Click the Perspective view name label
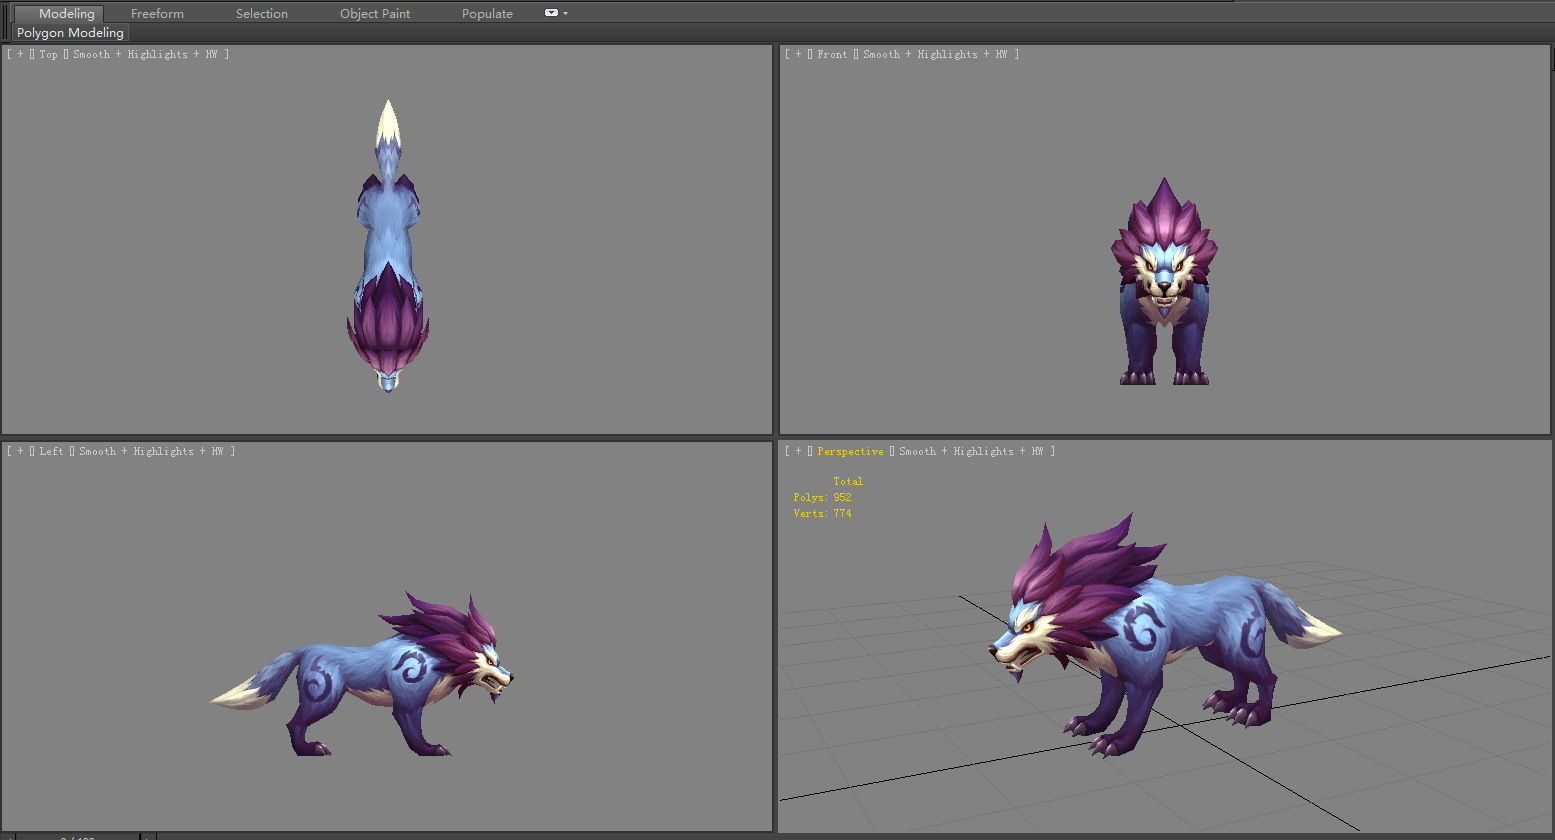1555x840 pixels. tap(850, 451)
